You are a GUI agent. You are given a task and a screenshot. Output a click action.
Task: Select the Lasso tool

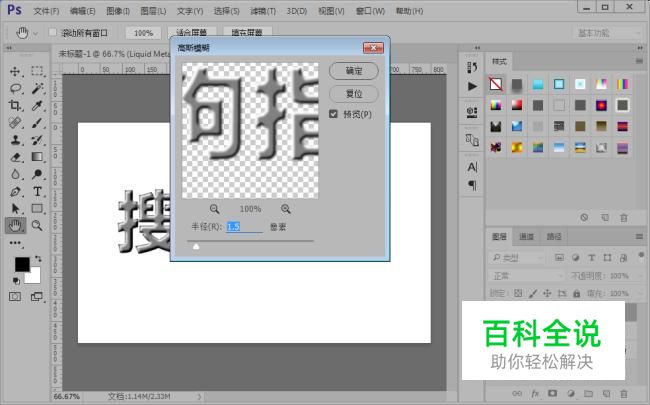point(15,88)
